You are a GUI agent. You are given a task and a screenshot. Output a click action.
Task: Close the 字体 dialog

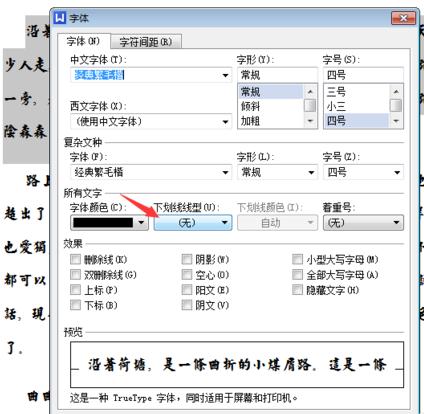point(403,18)
